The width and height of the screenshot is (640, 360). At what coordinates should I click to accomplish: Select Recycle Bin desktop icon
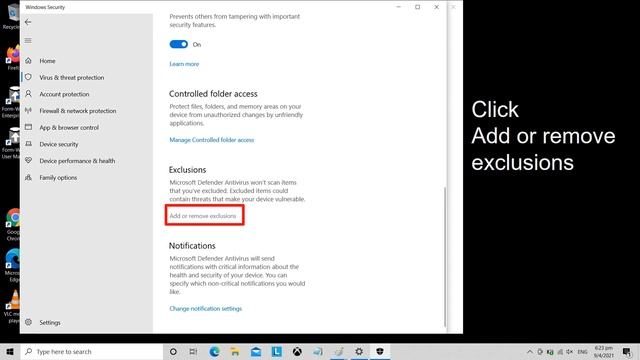click(11, 16)
